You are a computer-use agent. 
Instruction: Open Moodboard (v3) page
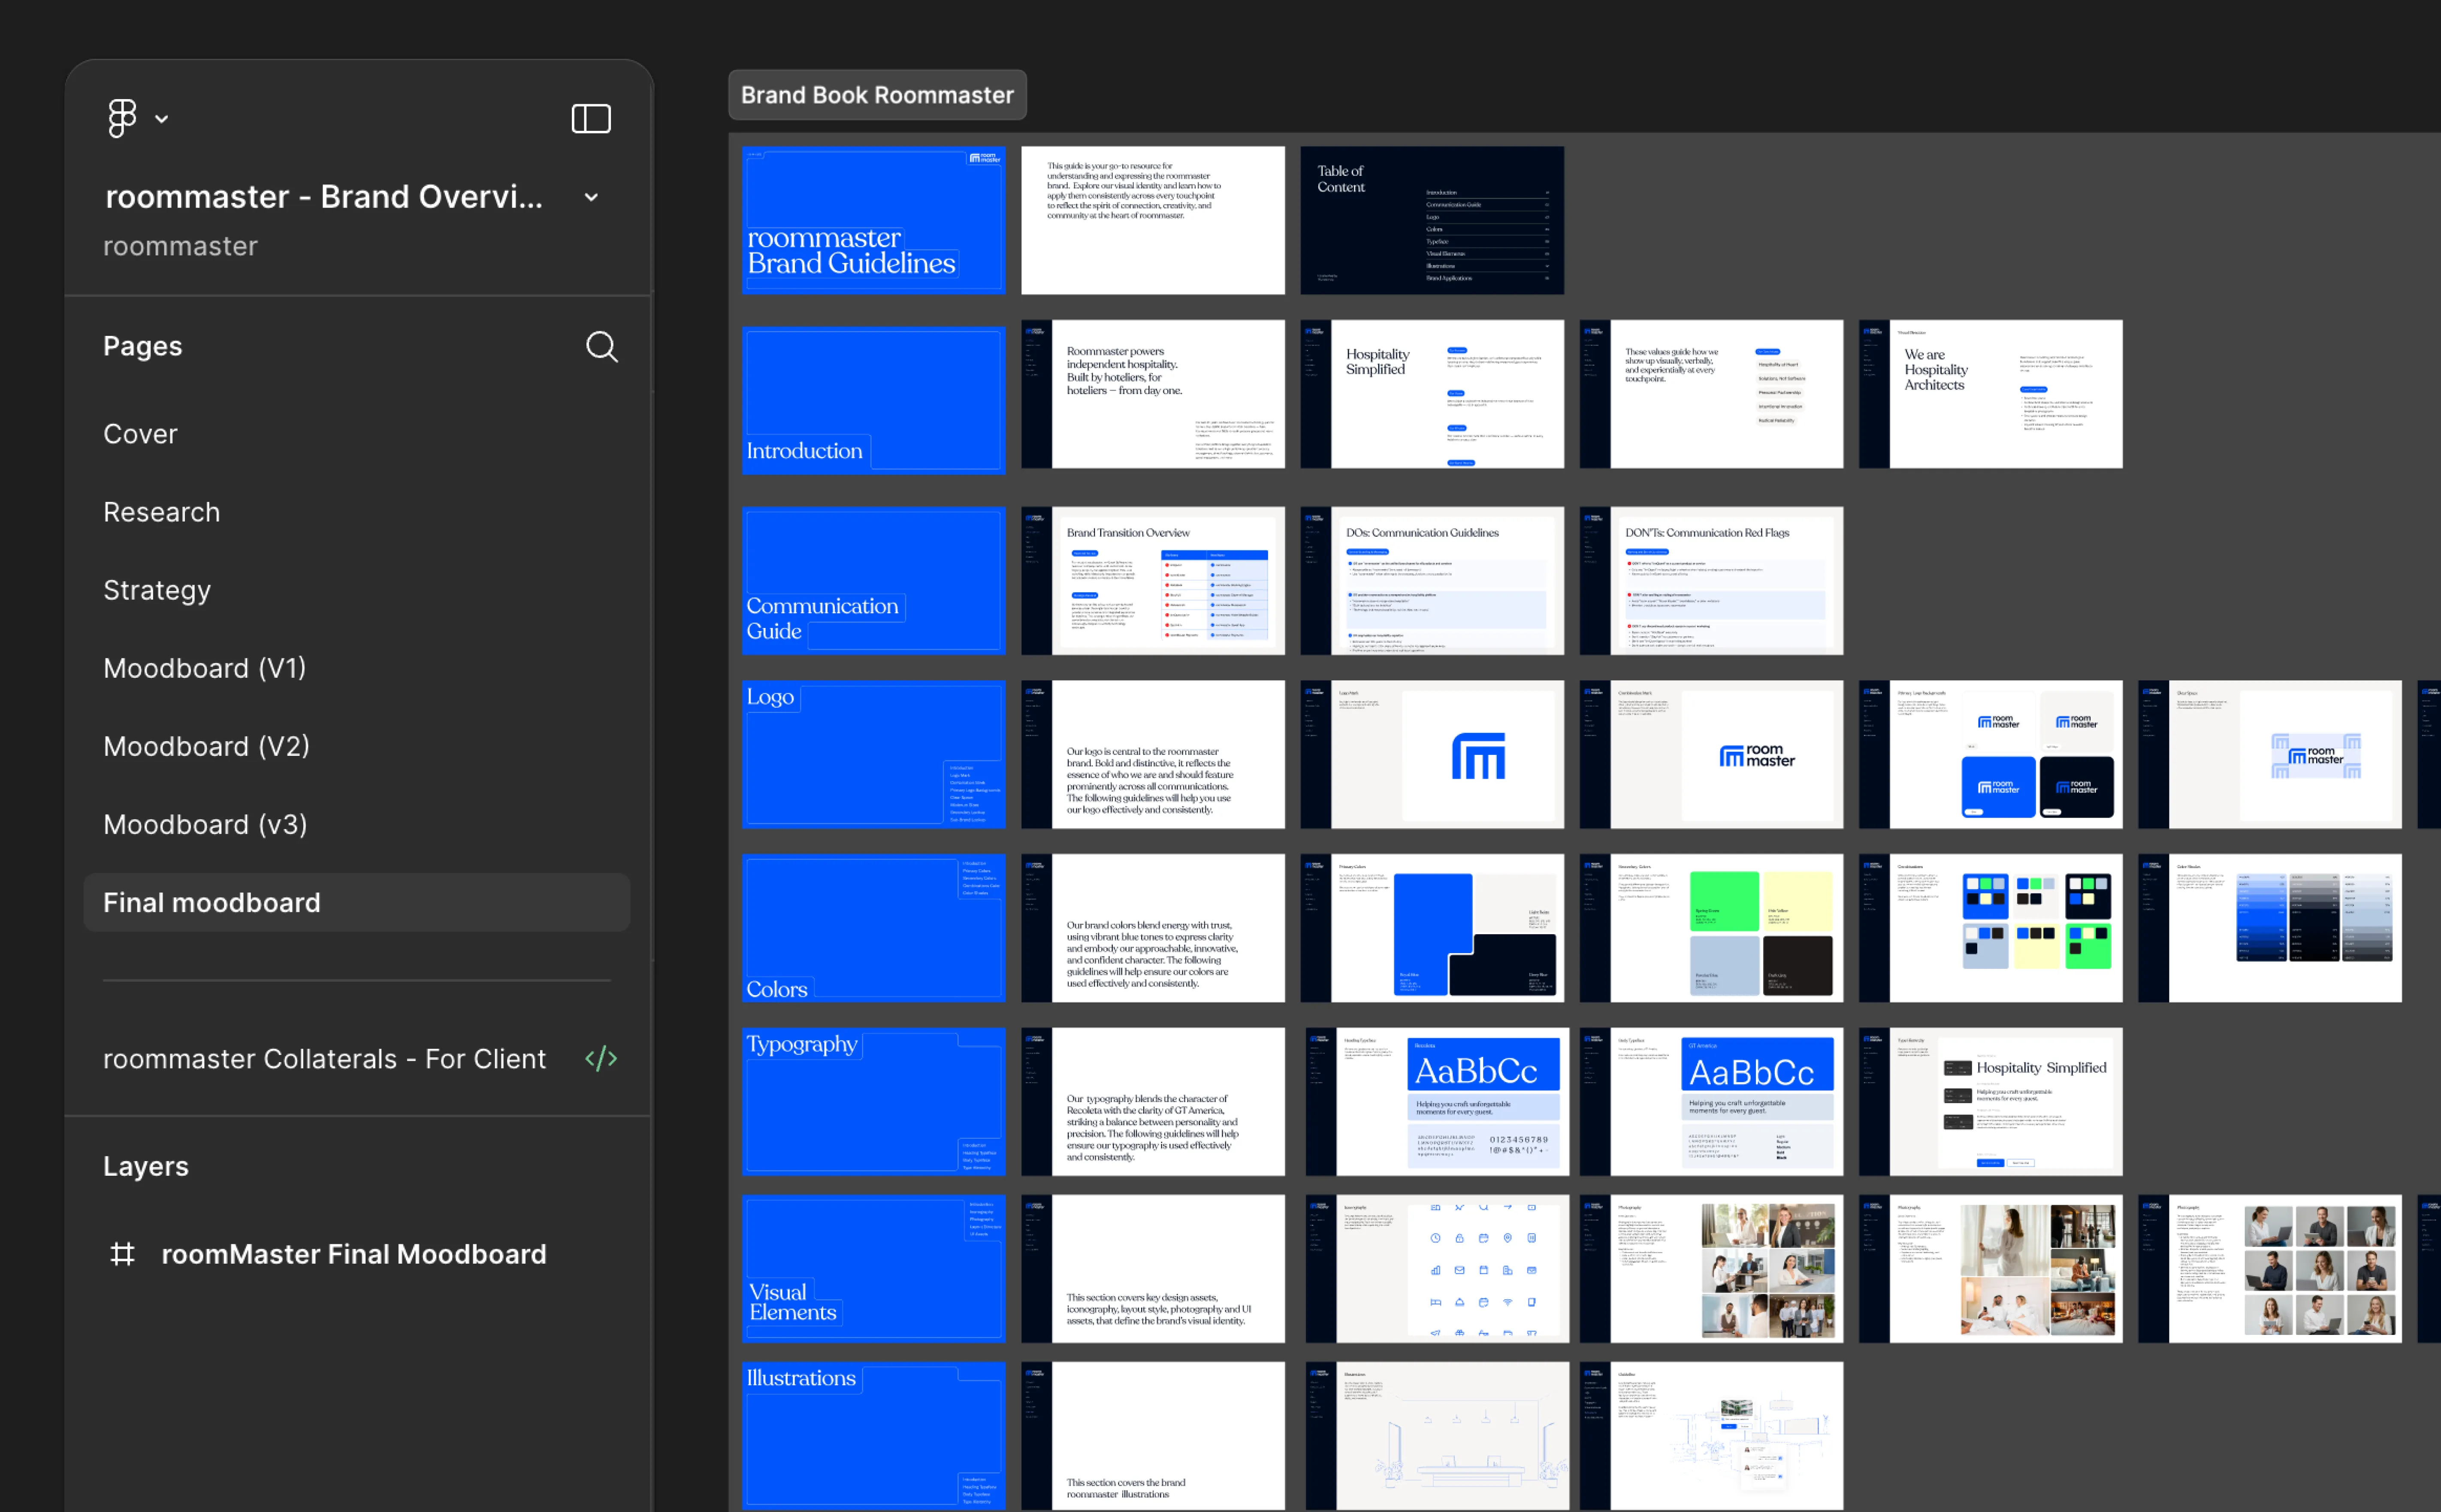pos(205,824)
